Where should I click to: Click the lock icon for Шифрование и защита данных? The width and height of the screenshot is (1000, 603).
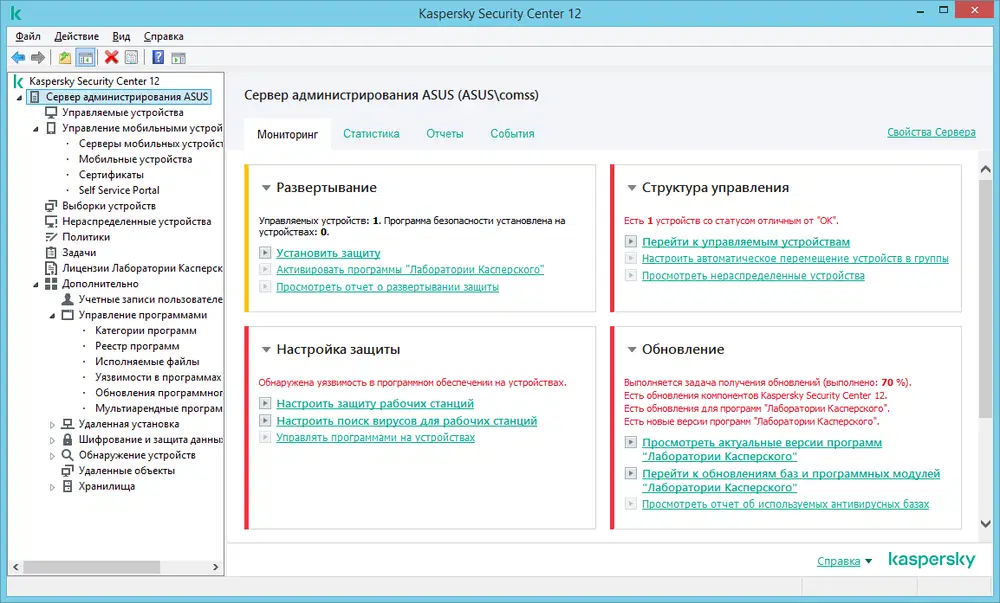pos(68,439)
